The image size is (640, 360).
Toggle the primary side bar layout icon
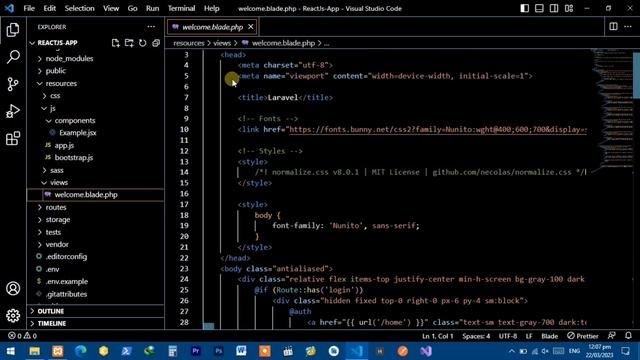[524, 8]
